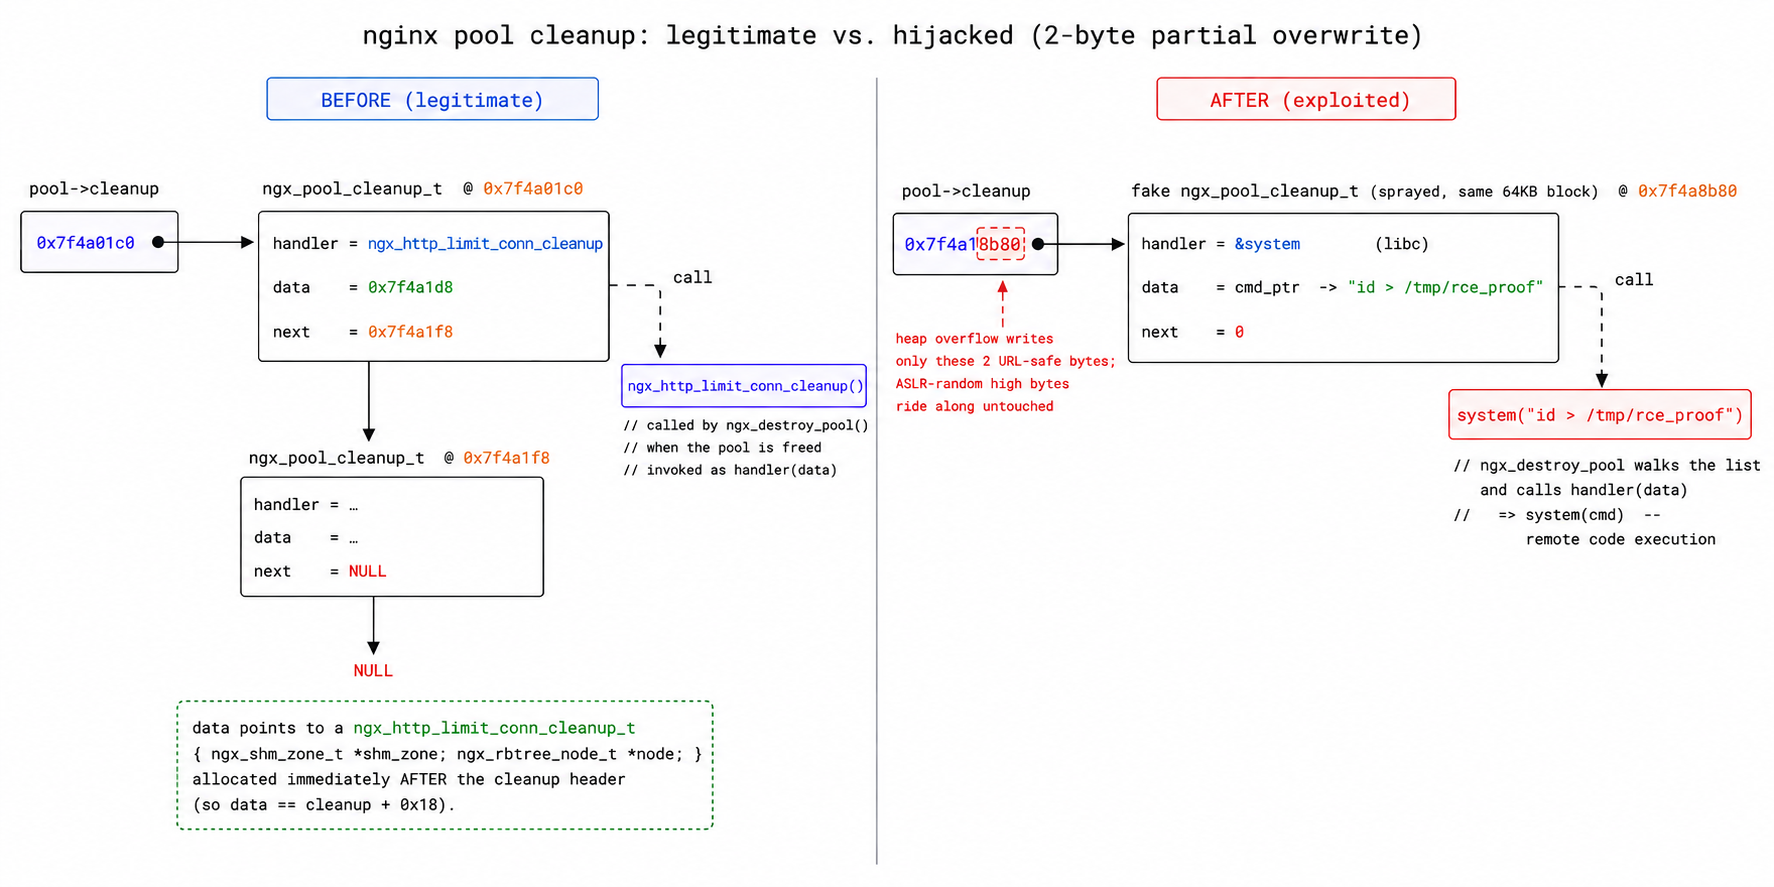Click 'only these 2 URL-safe bytes;' annotation
Image resolution: width=1774 pixels, height=887 pixels.
click(x=1005, y=361)
